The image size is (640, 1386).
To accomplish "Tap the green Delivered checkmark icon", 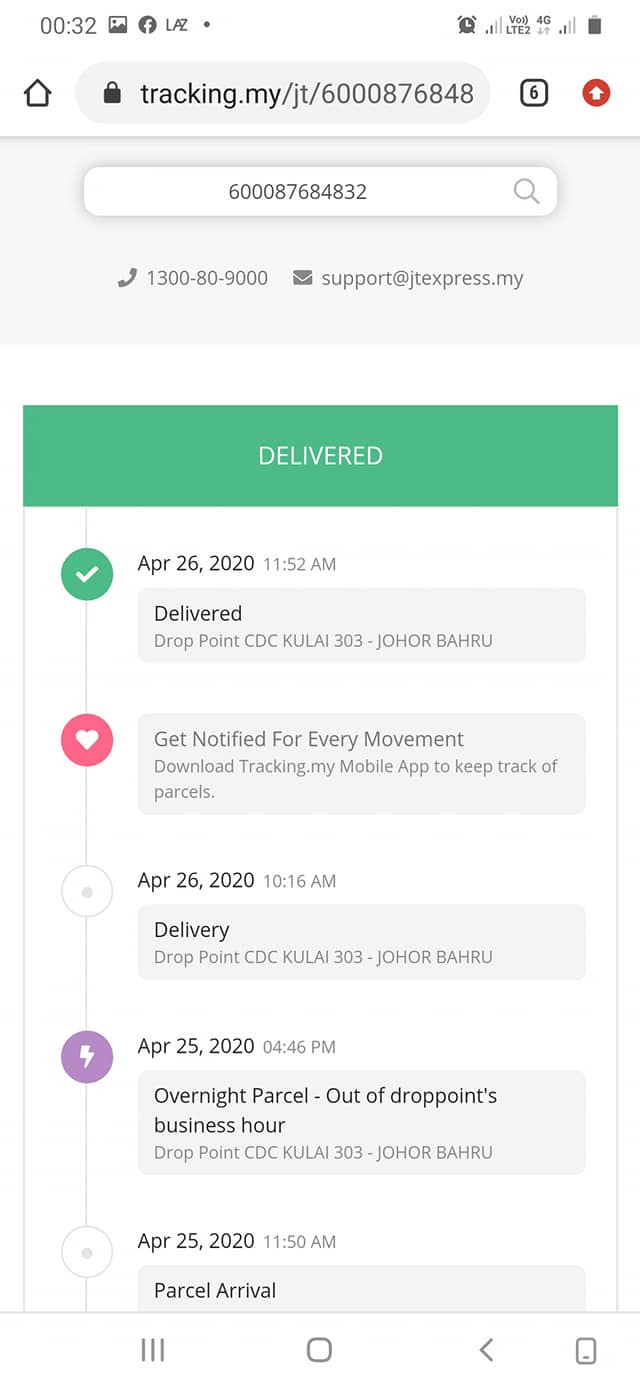I will tap(87, 574).
